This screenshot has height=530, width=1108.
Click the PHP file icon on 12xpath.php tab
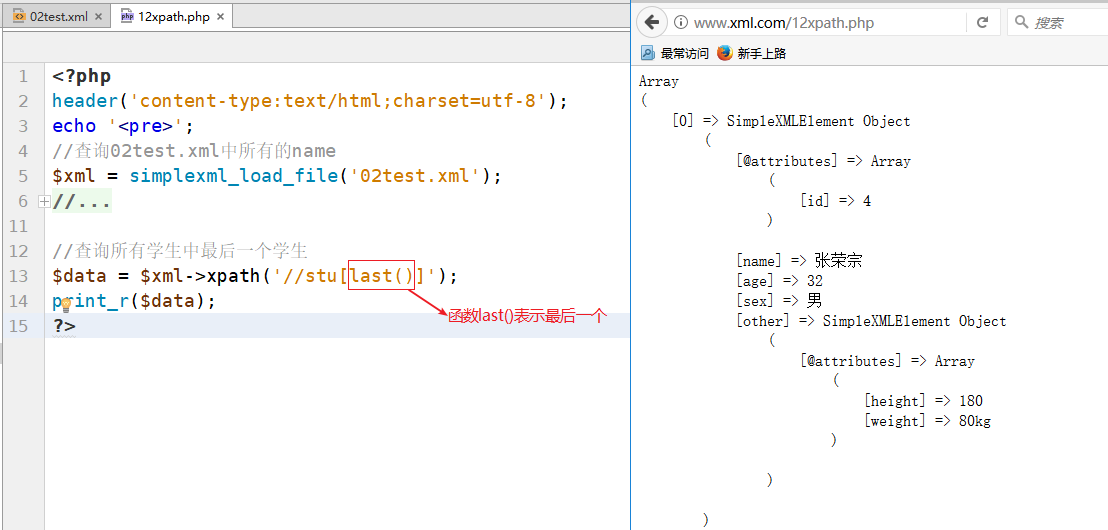[x=127, y=17]
